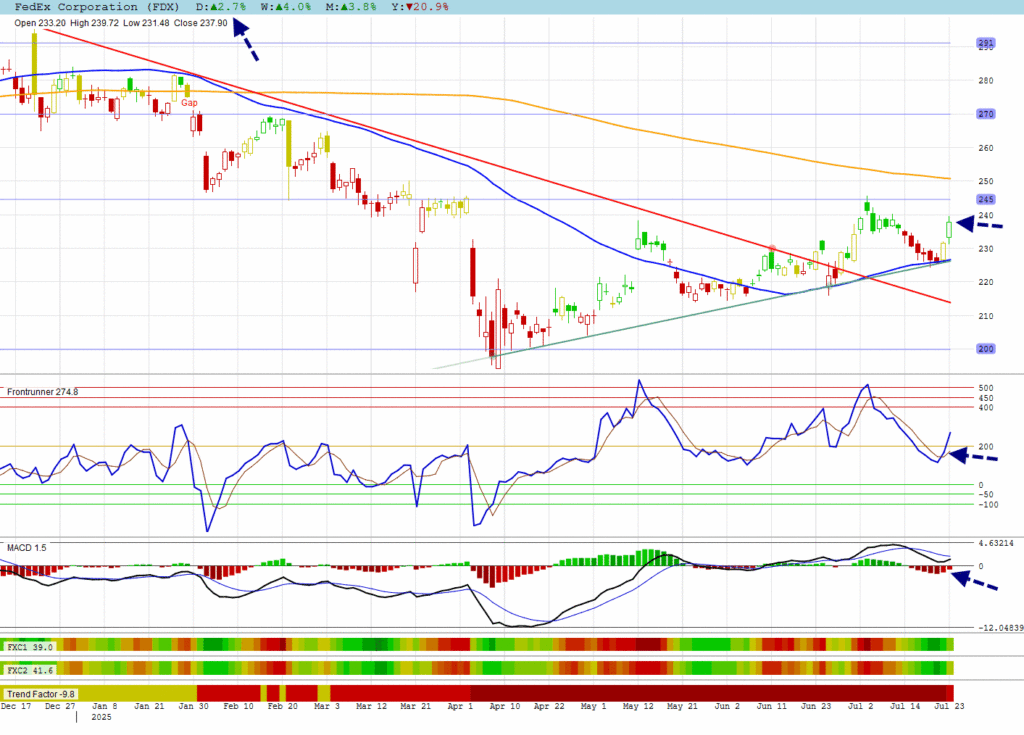The height and width of the screenshot is (735, 1024).
Task: Click the FXC1 heat map strip
Action: click(477, 645)
